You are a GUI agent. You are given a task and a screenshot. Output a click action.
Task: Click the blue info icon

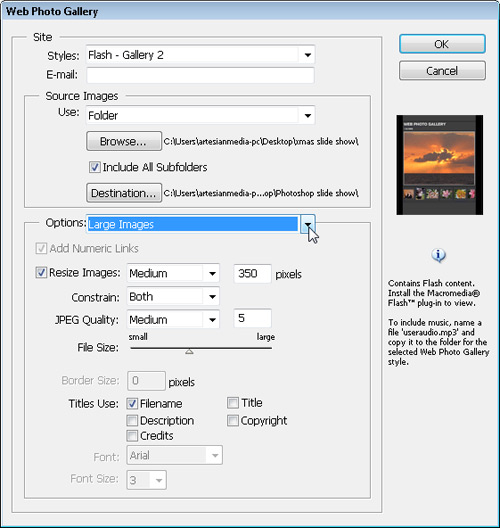pos(438,256)
